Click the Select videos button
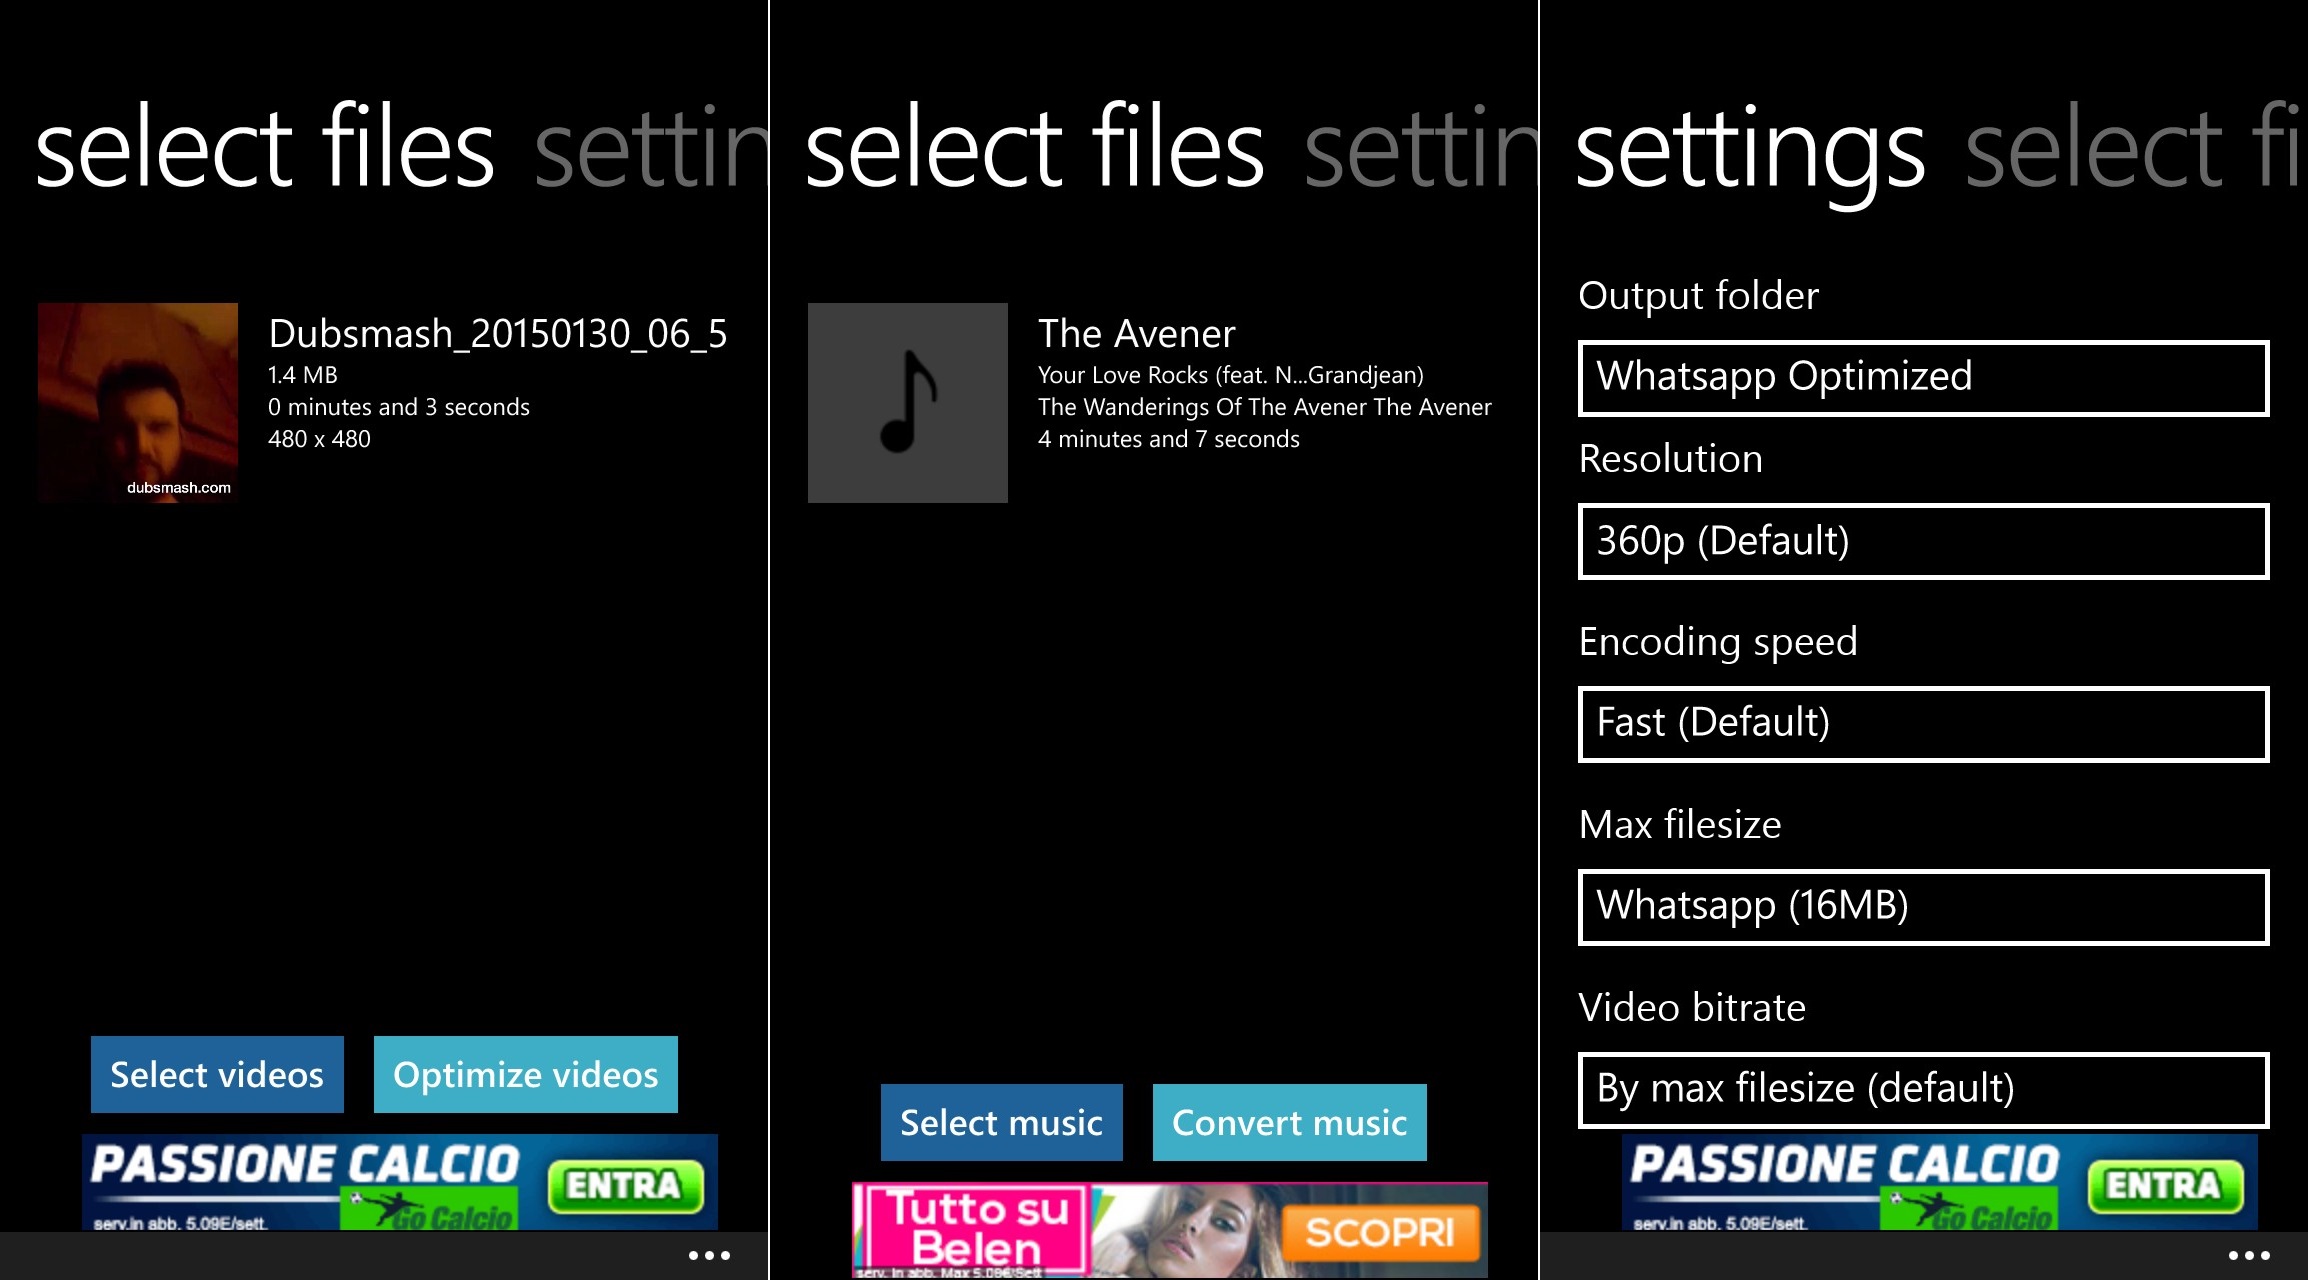 217,1074
